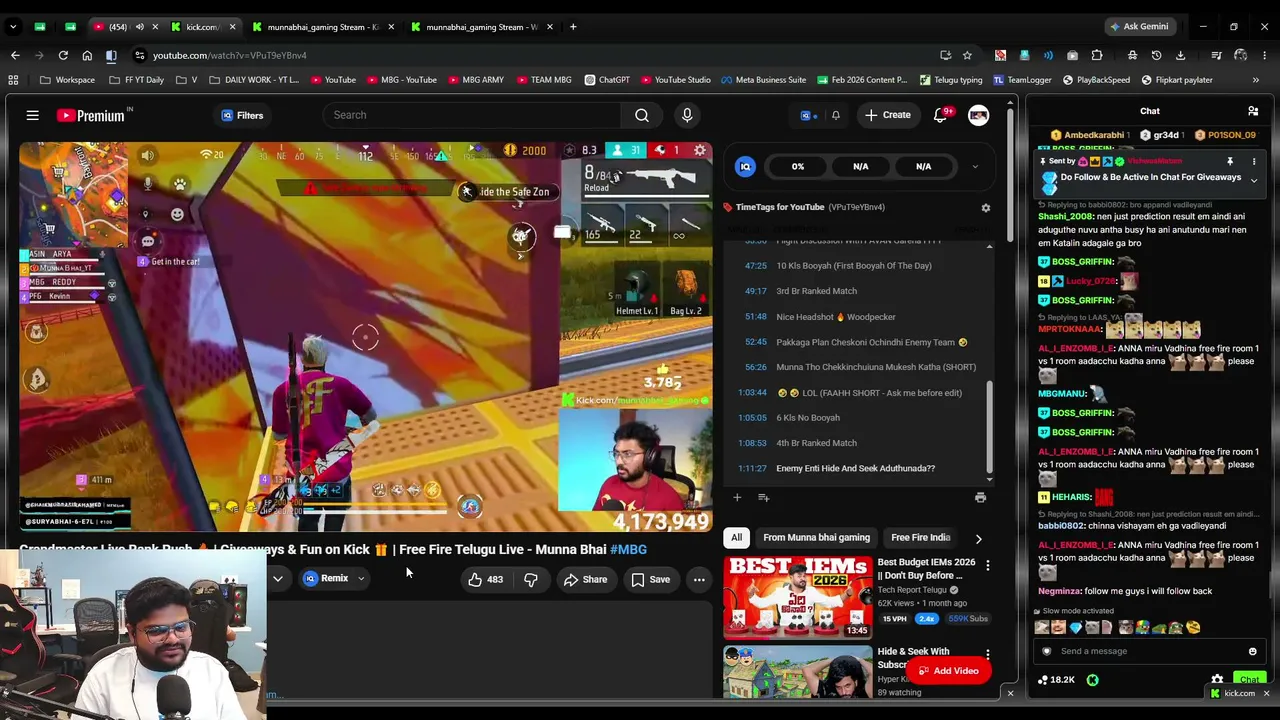
Task: Open more actions menu under the video
Action: click(x=699, y=579)
